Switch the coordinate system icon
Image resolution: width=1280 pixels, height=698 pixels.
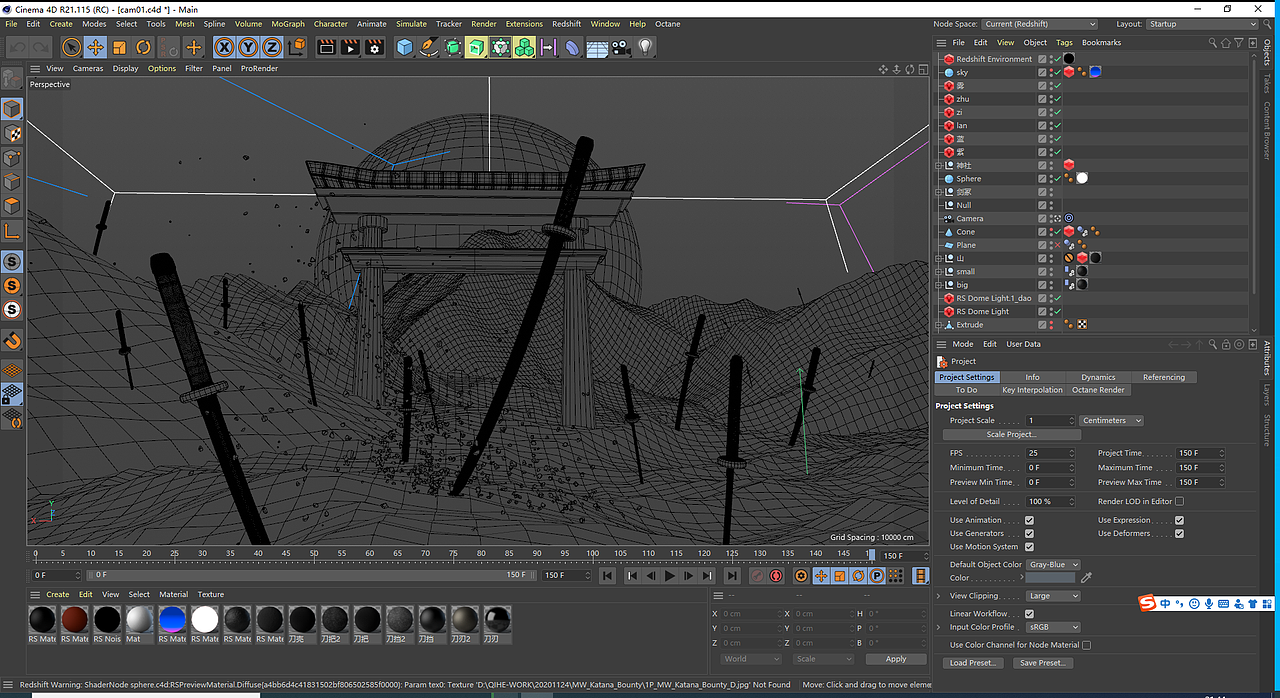tap(296, 47)
